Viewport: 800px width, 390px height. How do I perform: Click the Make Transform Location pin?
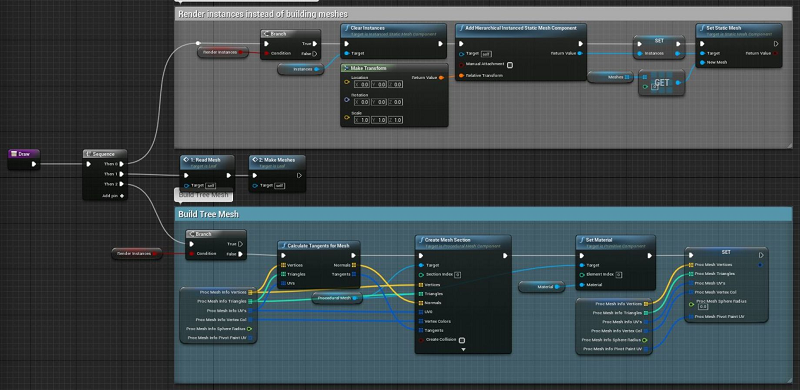click(x=347, y=81)
